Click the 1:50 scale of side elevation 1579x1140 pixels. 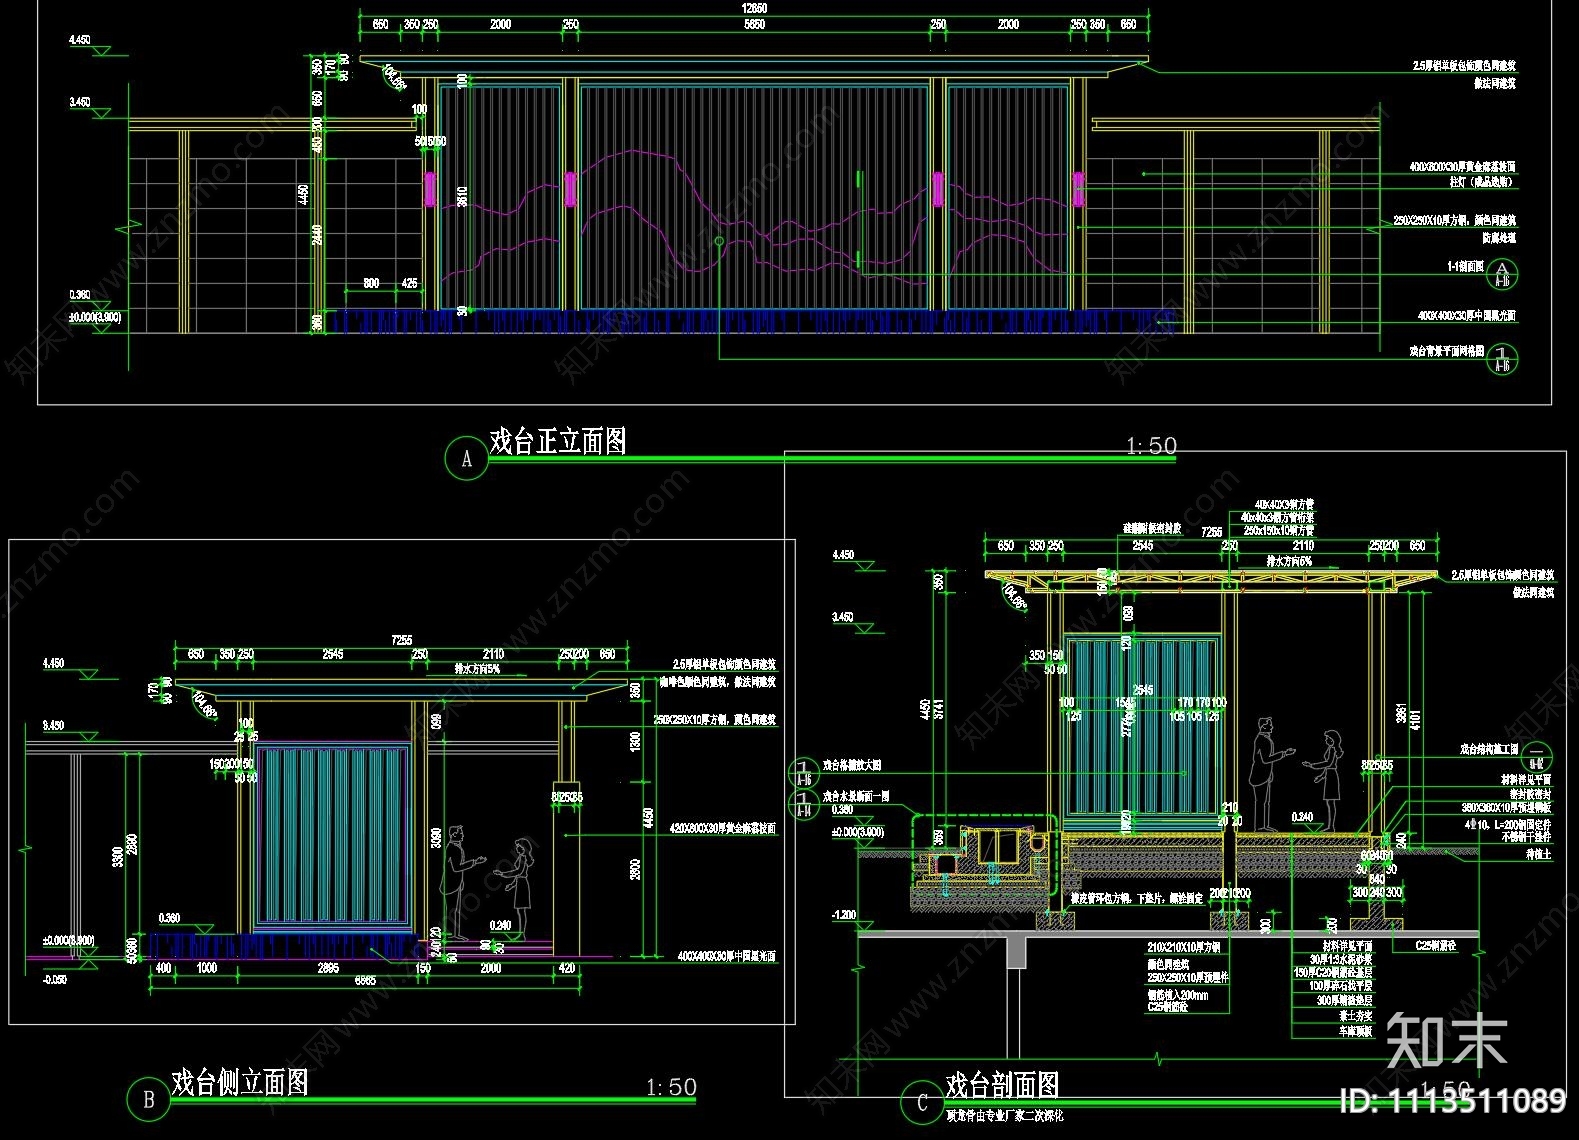(671, 1087)
